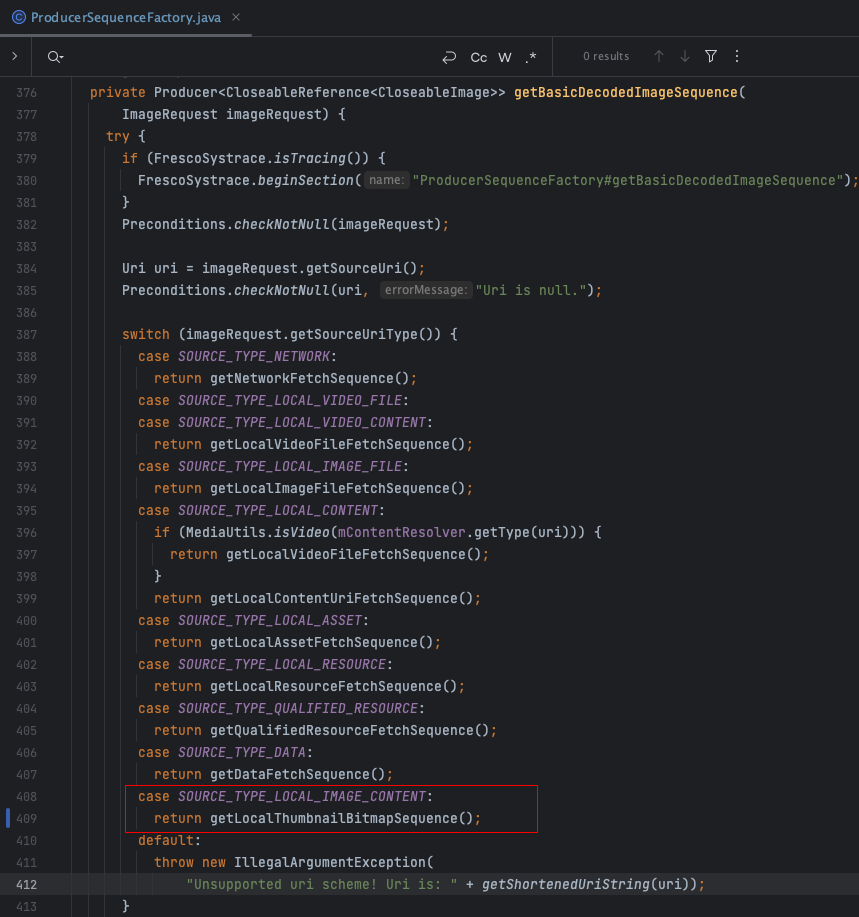Click the class icon on the file tab
This screenshot has height=917, width=859.
(19, 18)
